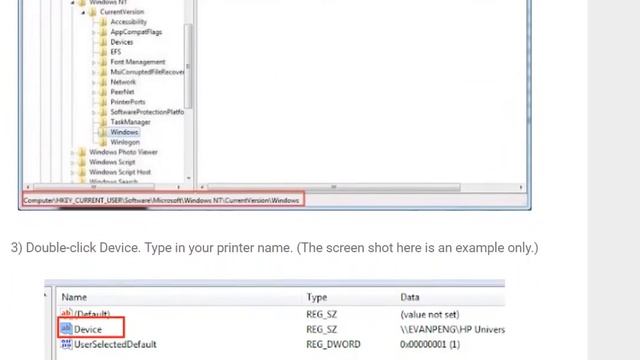This screenshot has height=360, width=640.
Task: Click the (Default) string value icon
Action: point(67,313)
